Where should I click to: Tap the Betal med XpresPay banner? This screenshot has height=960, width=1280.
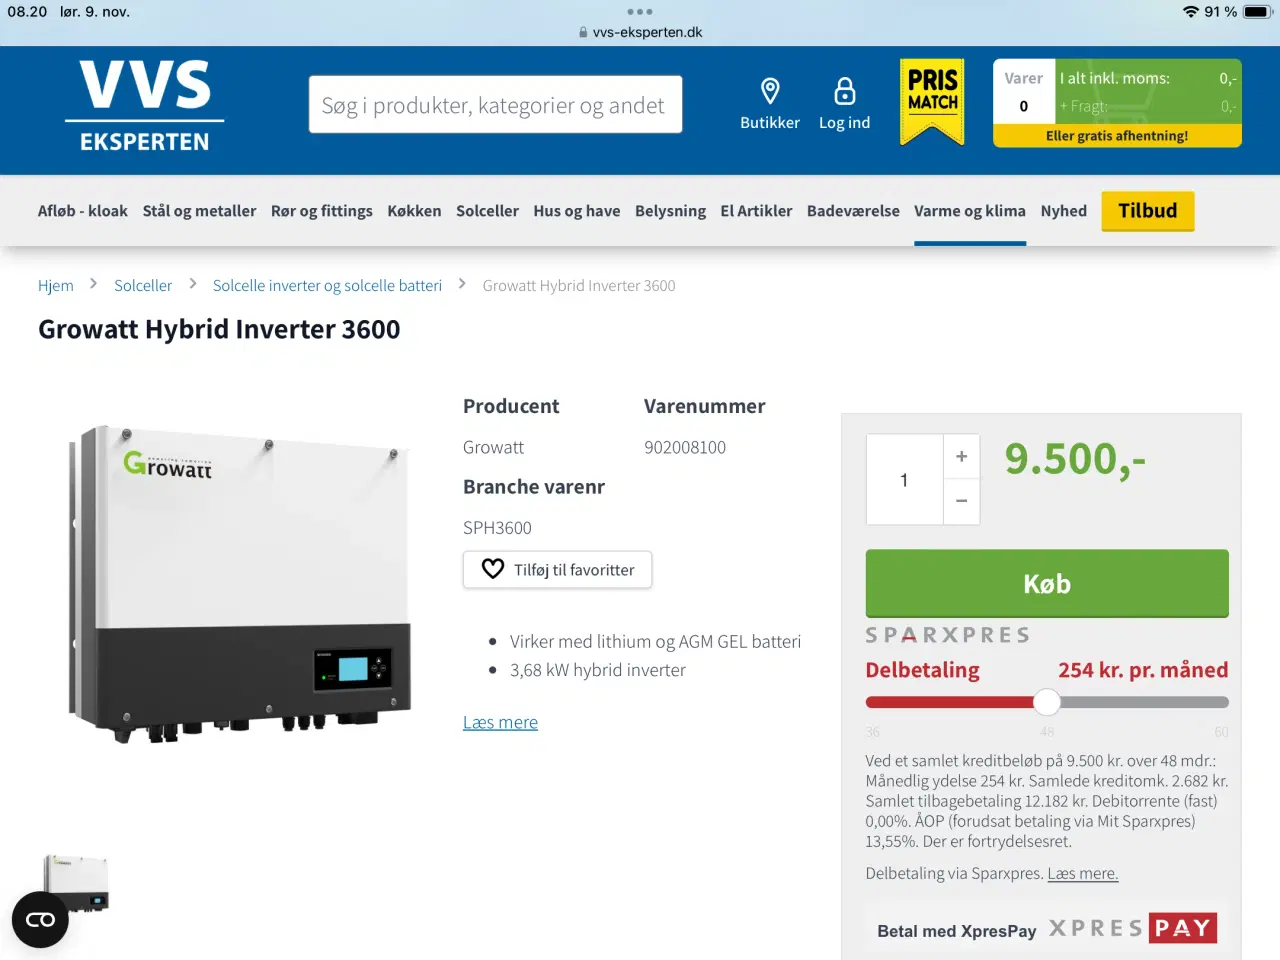tap(1047, 929)
